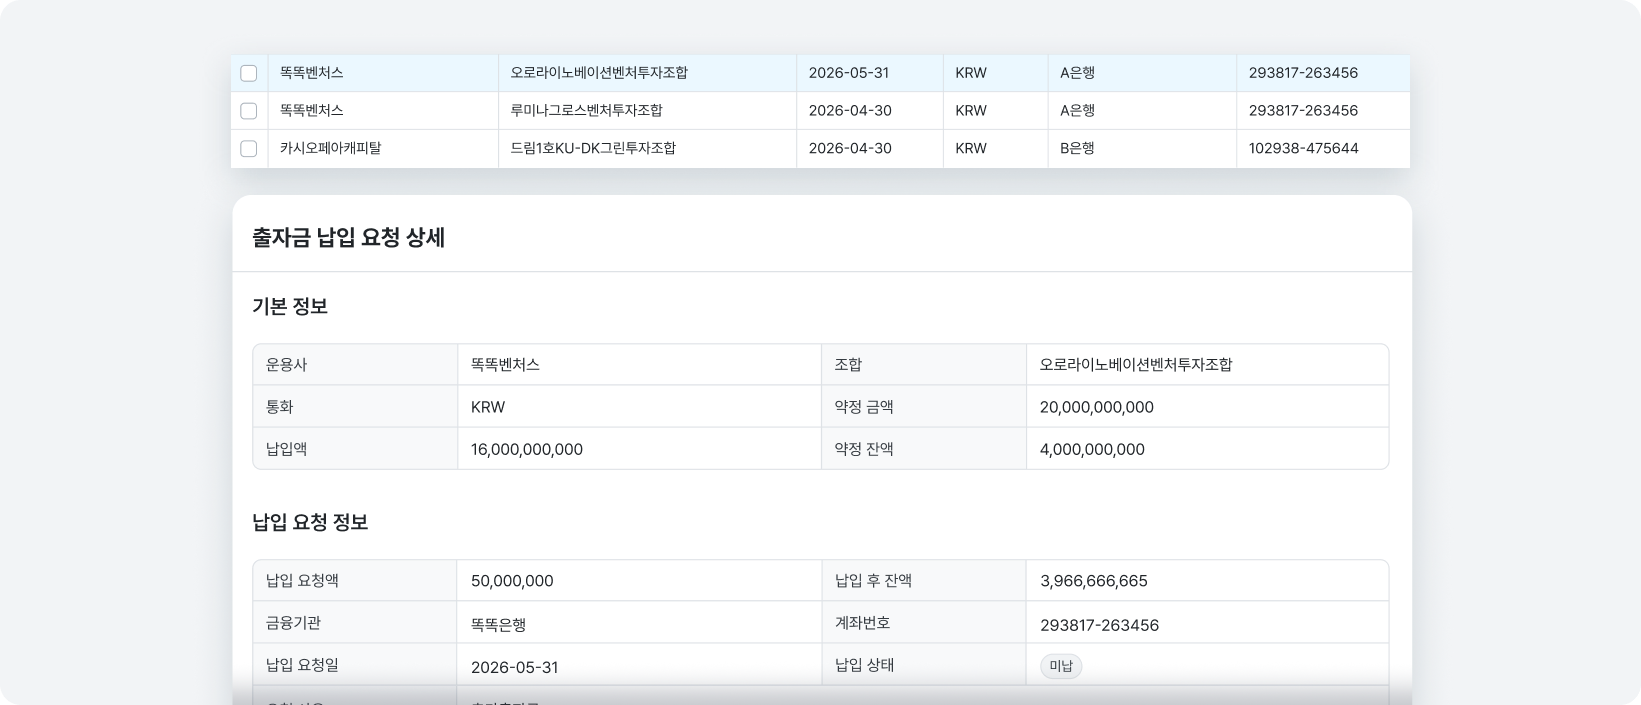This screenshot has width=1641, height=705.
Task: Click 약정 잔액 value 4,000,000,000
Action: (1092, 450)
